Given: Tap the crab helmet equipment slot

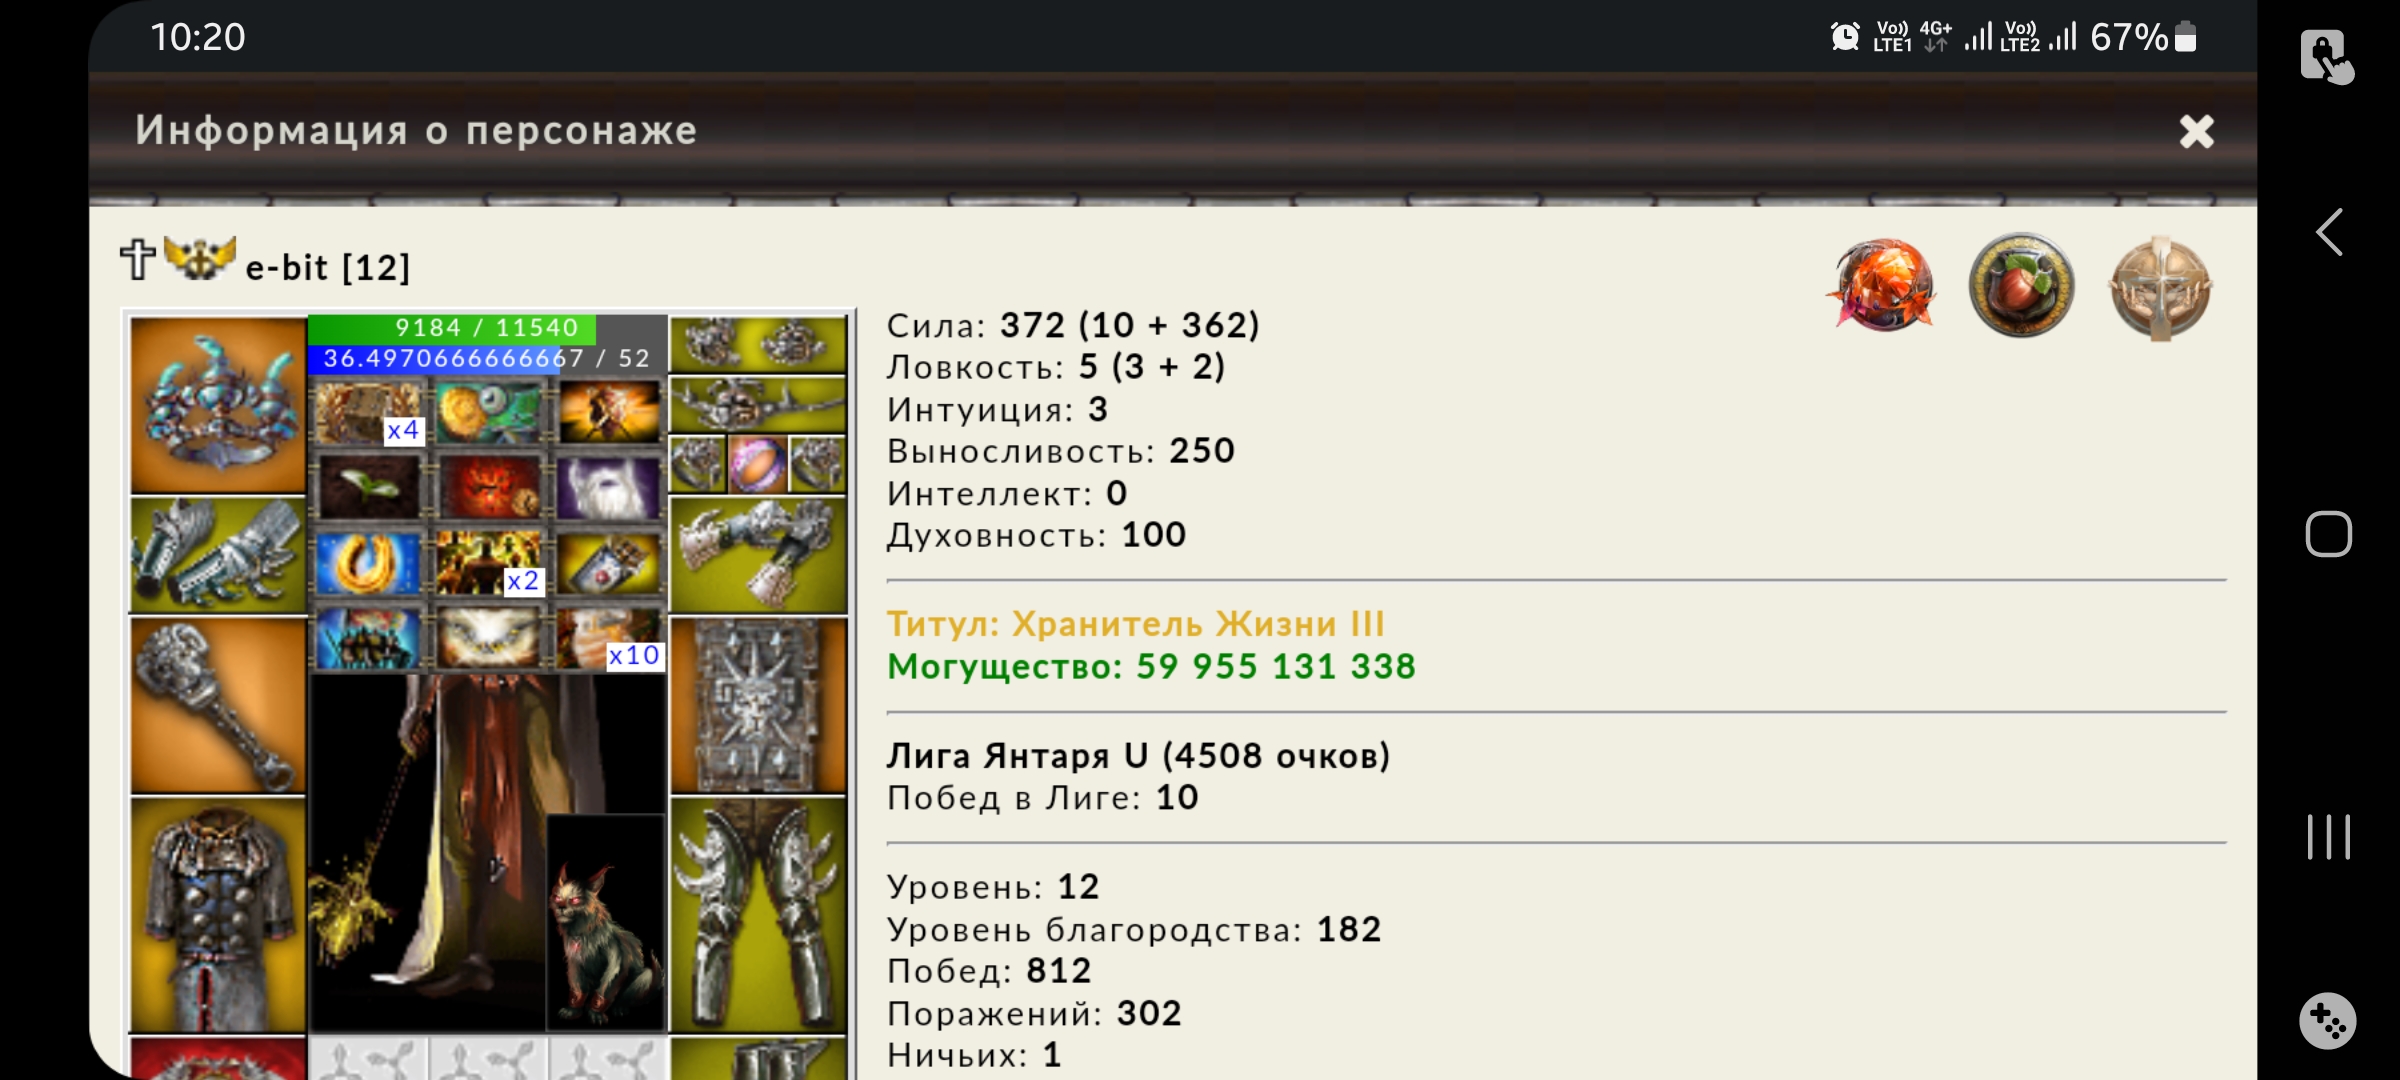Looking at the screenshot, I should pyautogui.click(x=218, y=406).
